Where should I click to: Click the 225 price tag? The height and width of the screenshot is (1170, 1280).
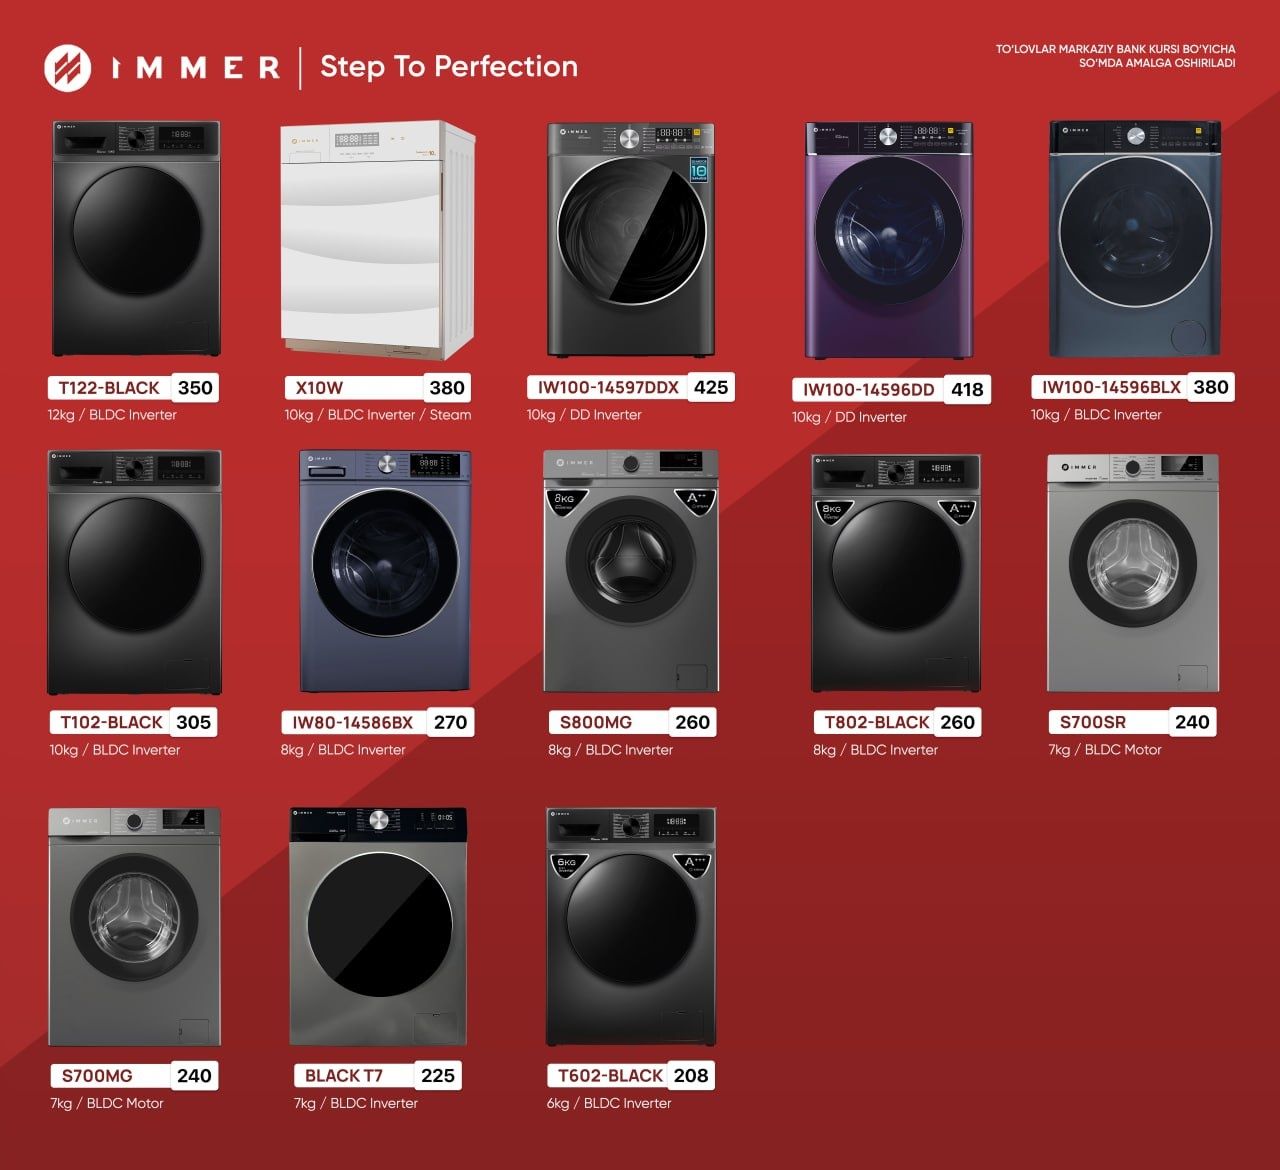(x=438, y=1076)
